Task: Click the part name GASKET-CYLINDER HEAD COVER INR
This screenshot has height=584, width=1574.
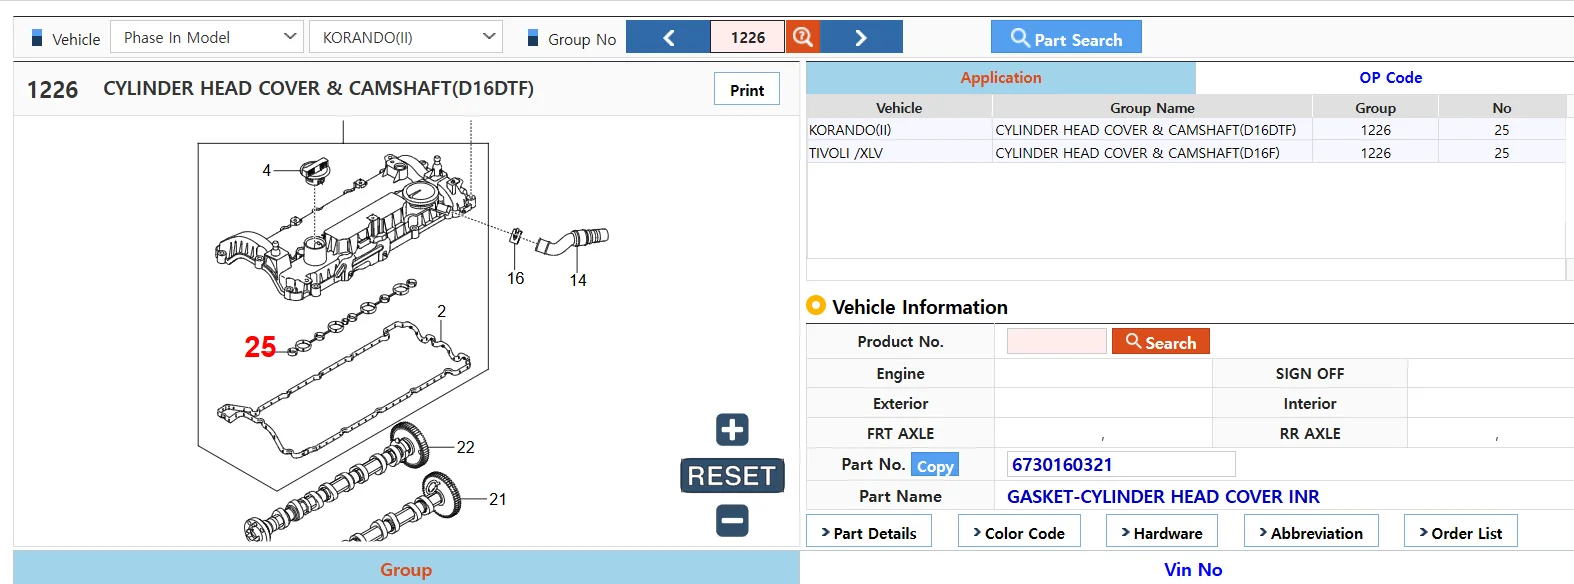Action: [x=1163, y=496]
